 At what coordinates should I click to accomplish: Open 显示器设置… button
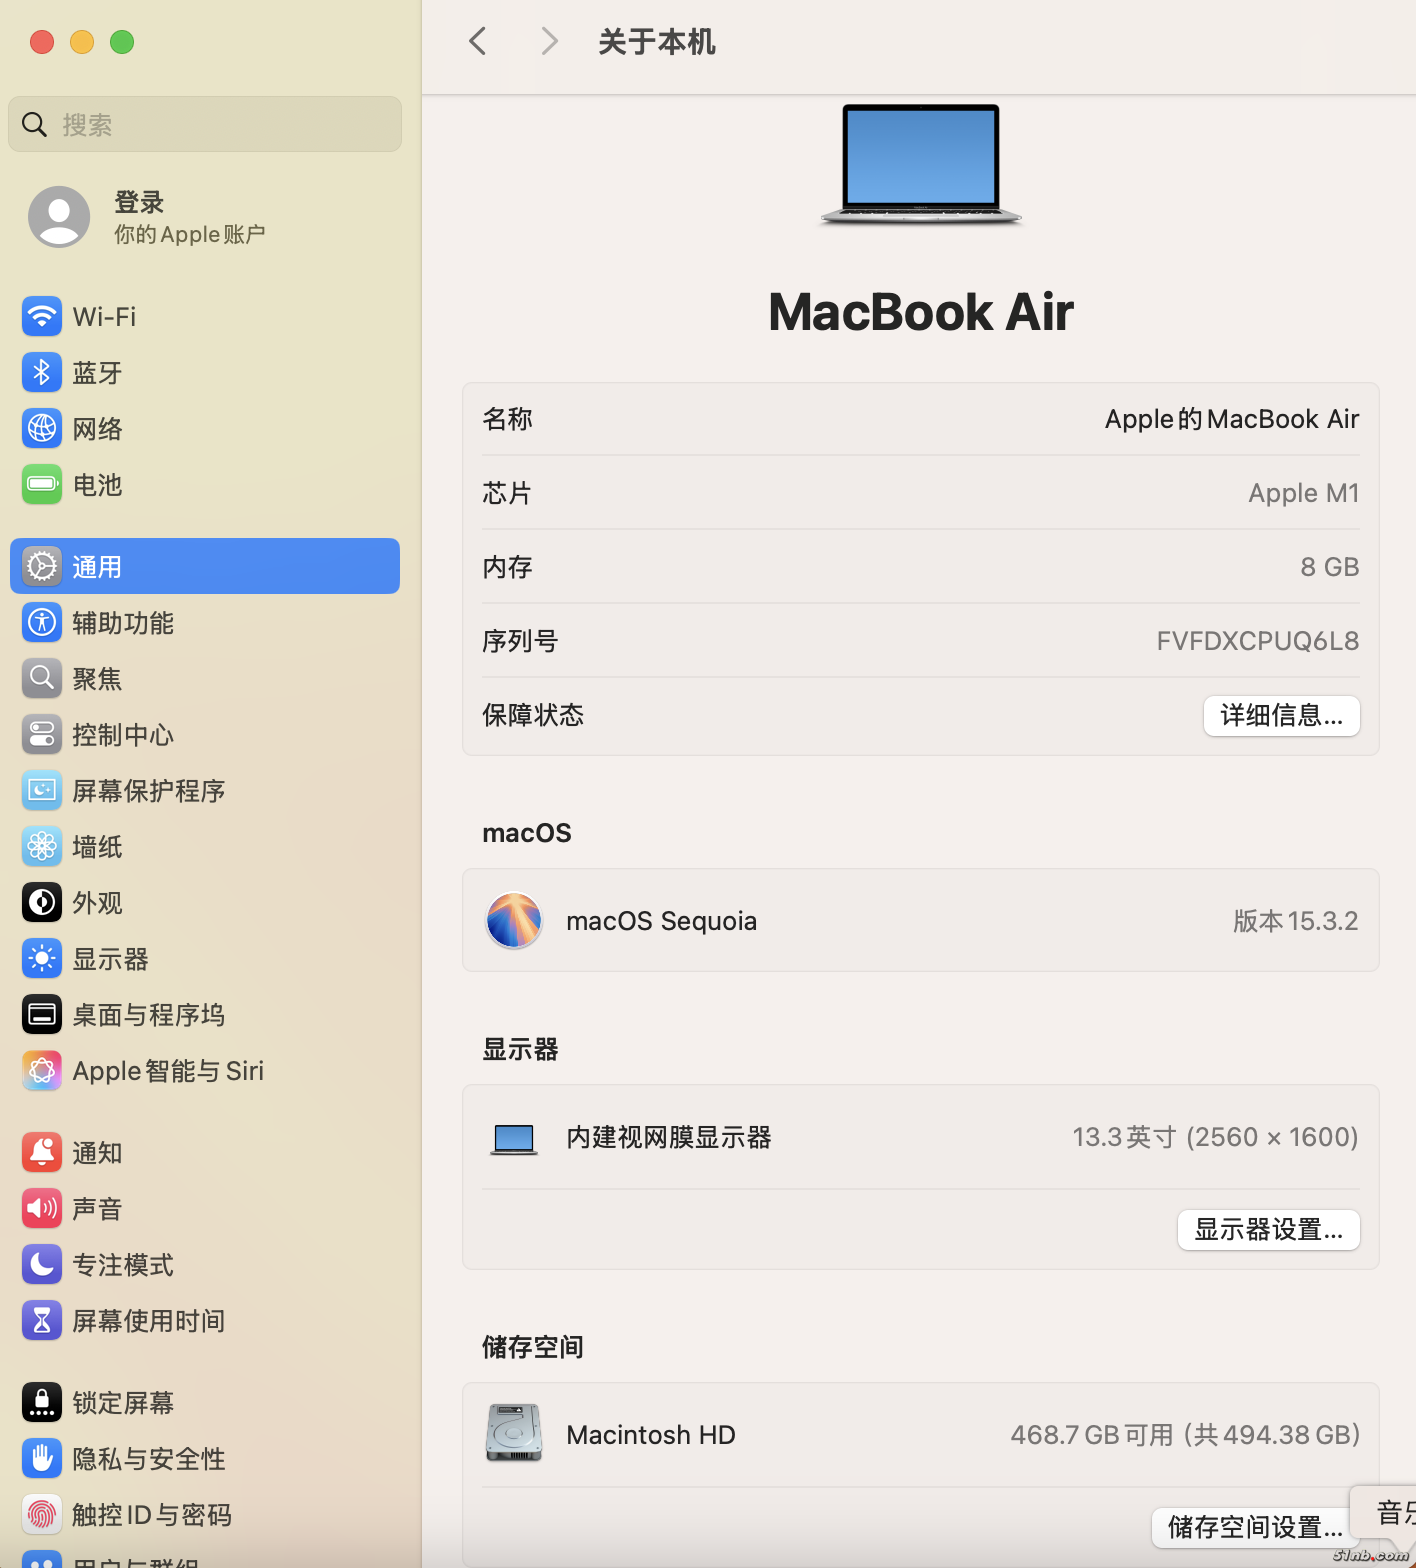1268,1230
